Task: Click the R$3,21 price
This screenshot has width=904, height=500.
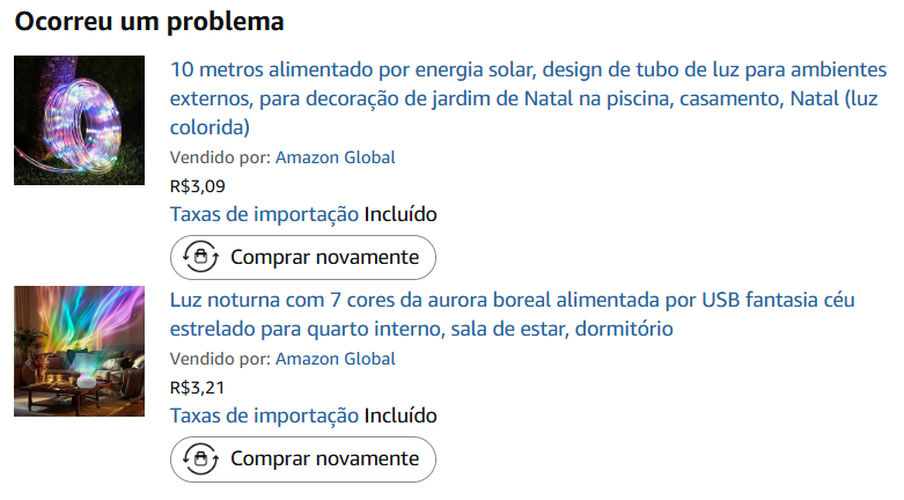Action: pyautogui.click(x=198, y=387)
